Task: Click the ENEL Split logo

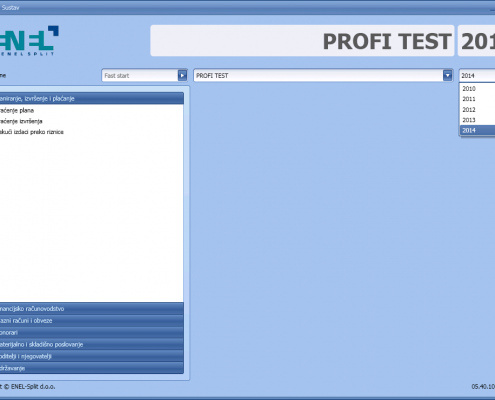Action: 28,41
